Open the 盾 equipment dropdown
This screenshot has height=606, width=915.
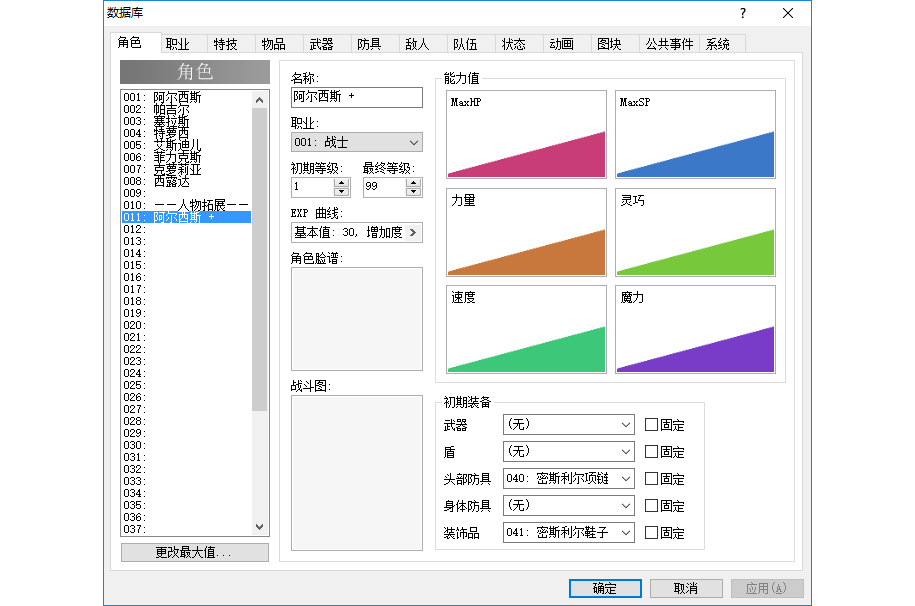(568, 451)
